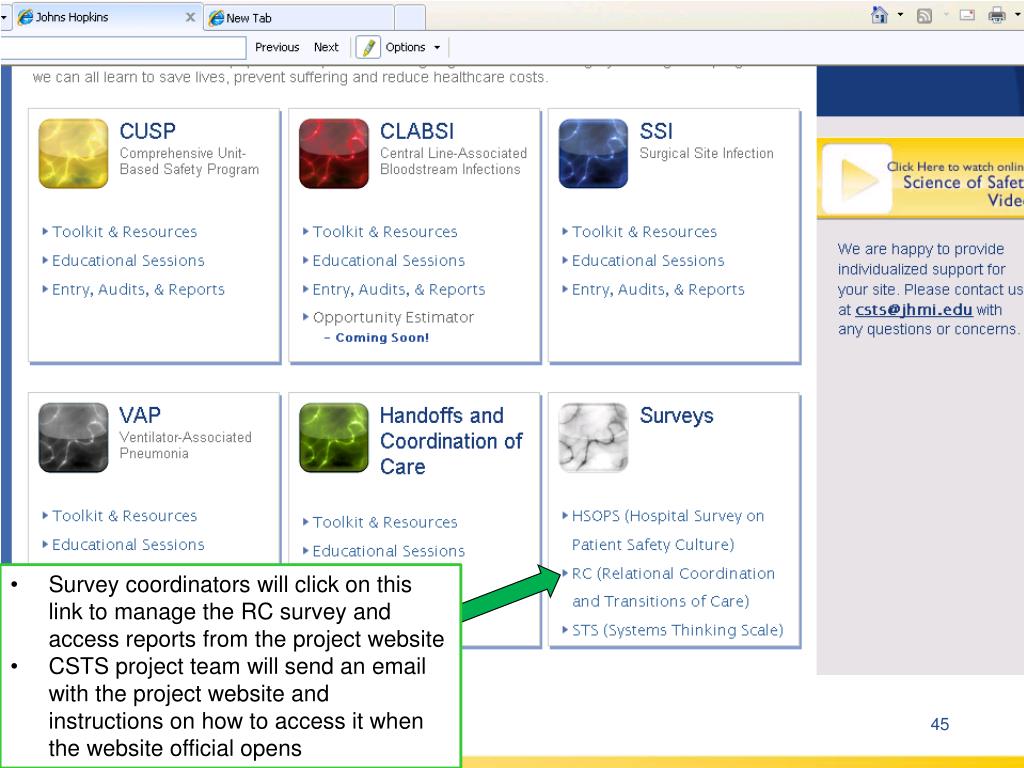Click Previous in the find bar
This screenshot has width=1024, height=768.
[x=277, y=47]
